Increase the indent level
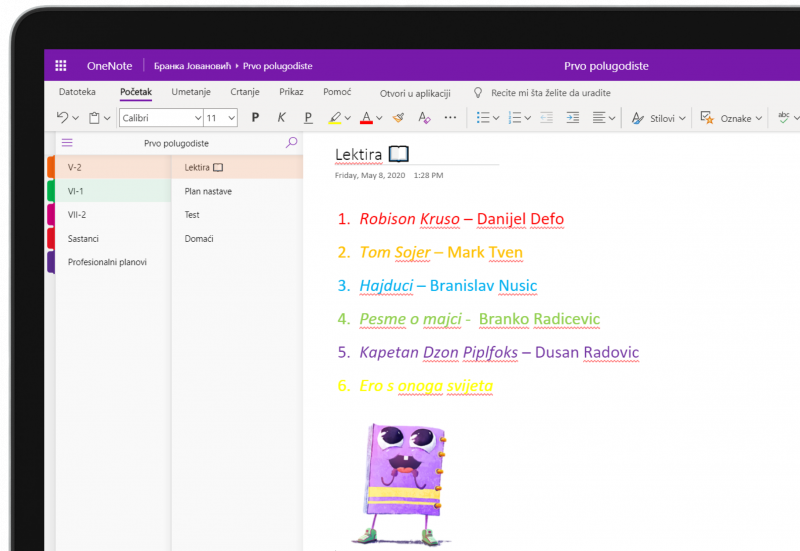Screen dimensions: 800x551 tap(573, 118)
